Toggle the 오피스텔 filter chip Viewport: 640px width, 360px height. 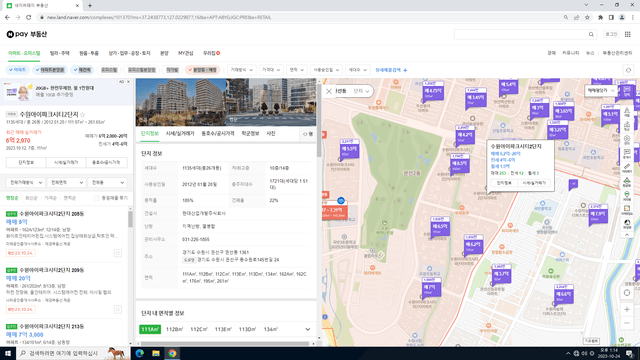click(x=109, y=70)
